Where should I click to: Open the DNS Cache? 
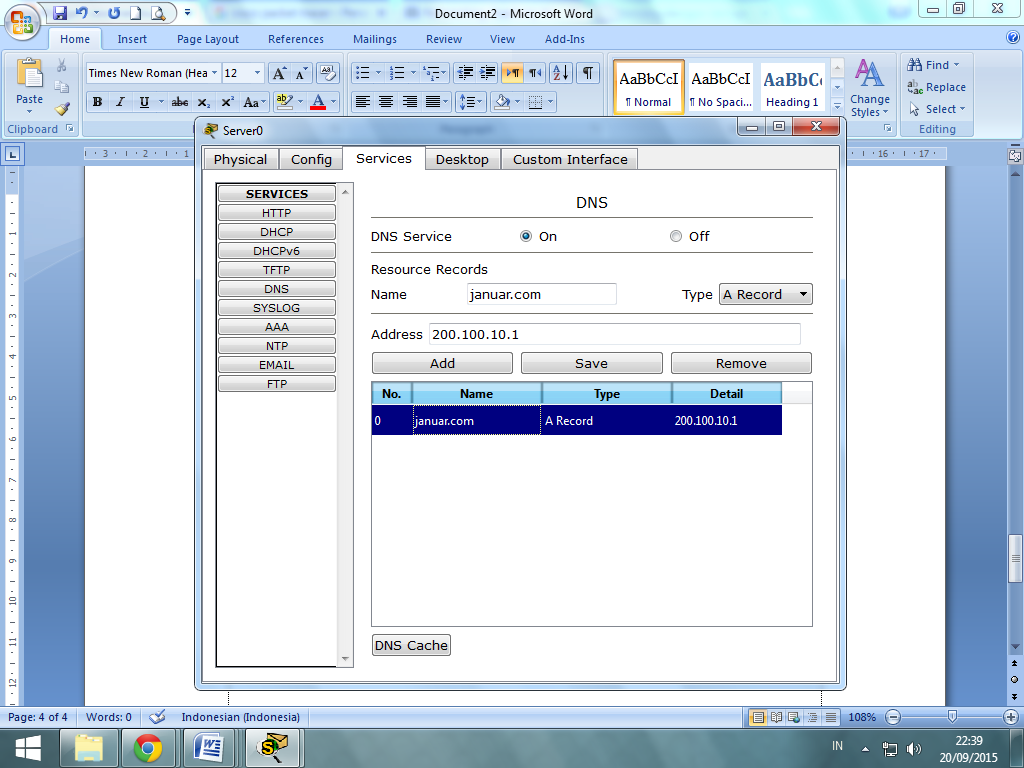pyautogui.click(x=411, y=645)
